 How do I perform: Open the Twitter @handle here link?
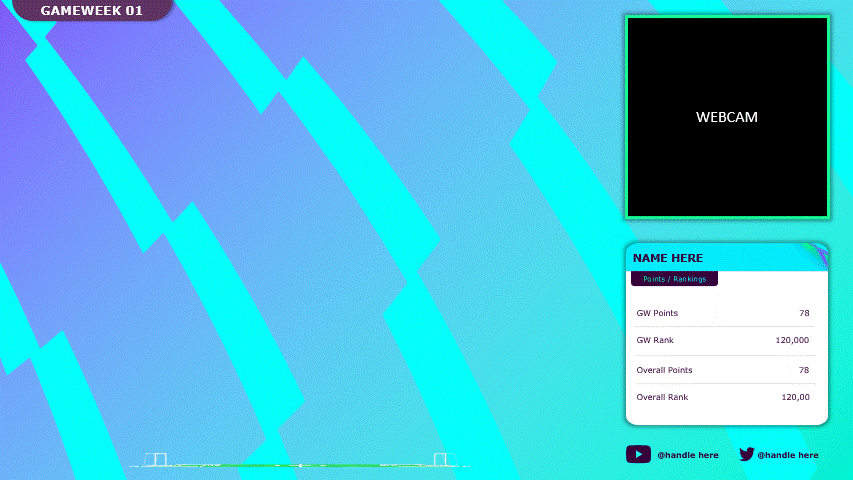787,455
